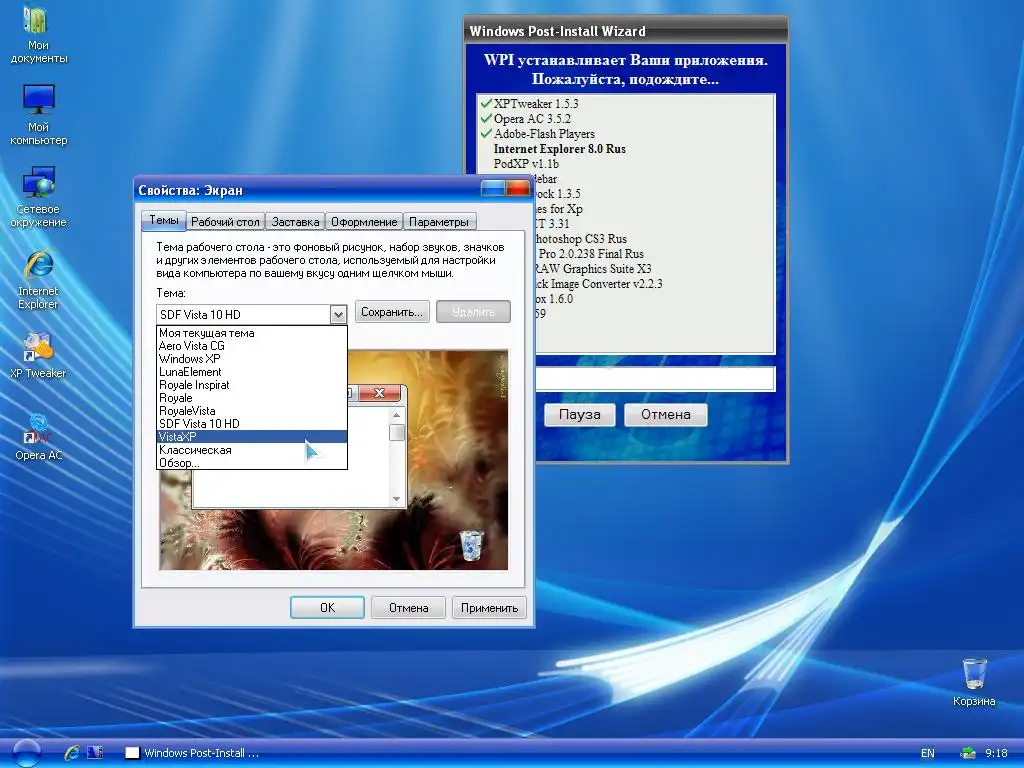The width and height of the screenshot is (1024, 768).
Task: Select the Royale theme entry
Action: pyautogui.click(x=252, y=398)
